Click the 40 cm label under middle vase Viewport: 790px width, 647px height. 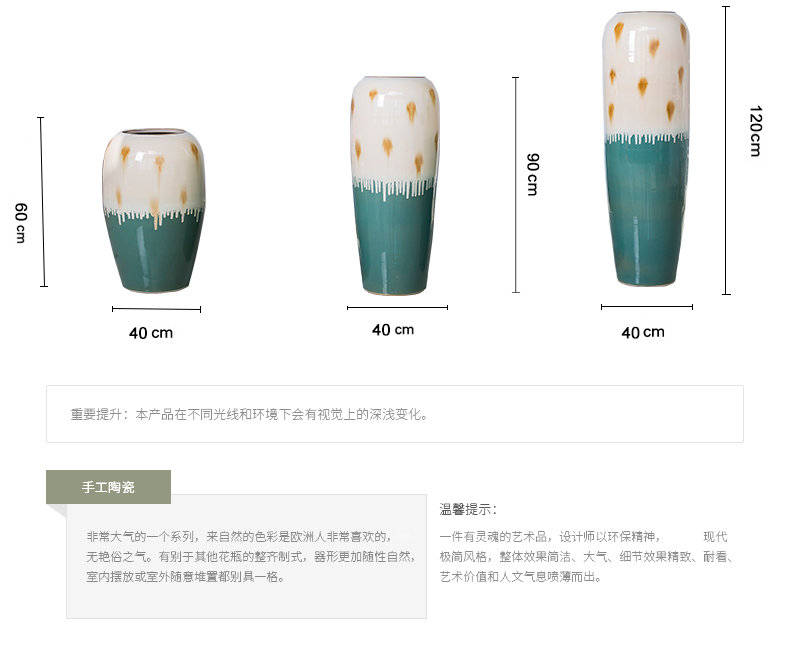coord(393,330)
